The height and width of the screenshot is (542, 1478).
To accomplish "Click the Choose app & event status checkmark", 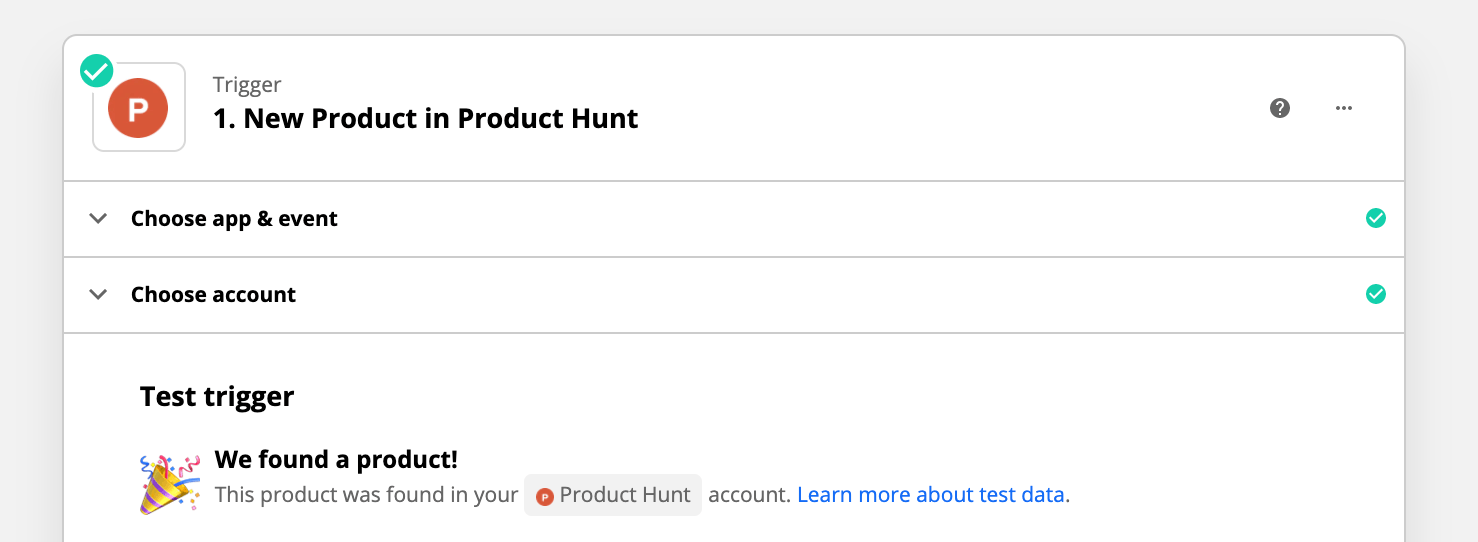I will (x=1376, y=218).
